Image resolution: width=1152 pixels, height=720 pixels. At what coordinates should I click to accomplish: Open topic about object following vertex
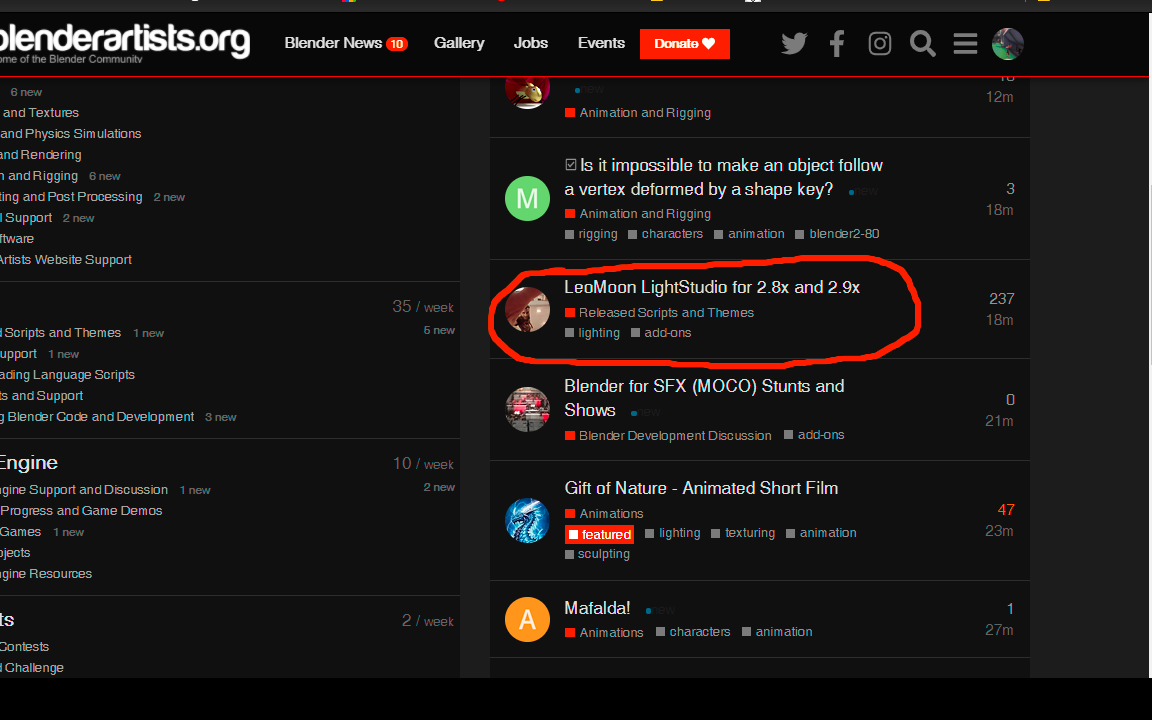click(x=723, y=177)
